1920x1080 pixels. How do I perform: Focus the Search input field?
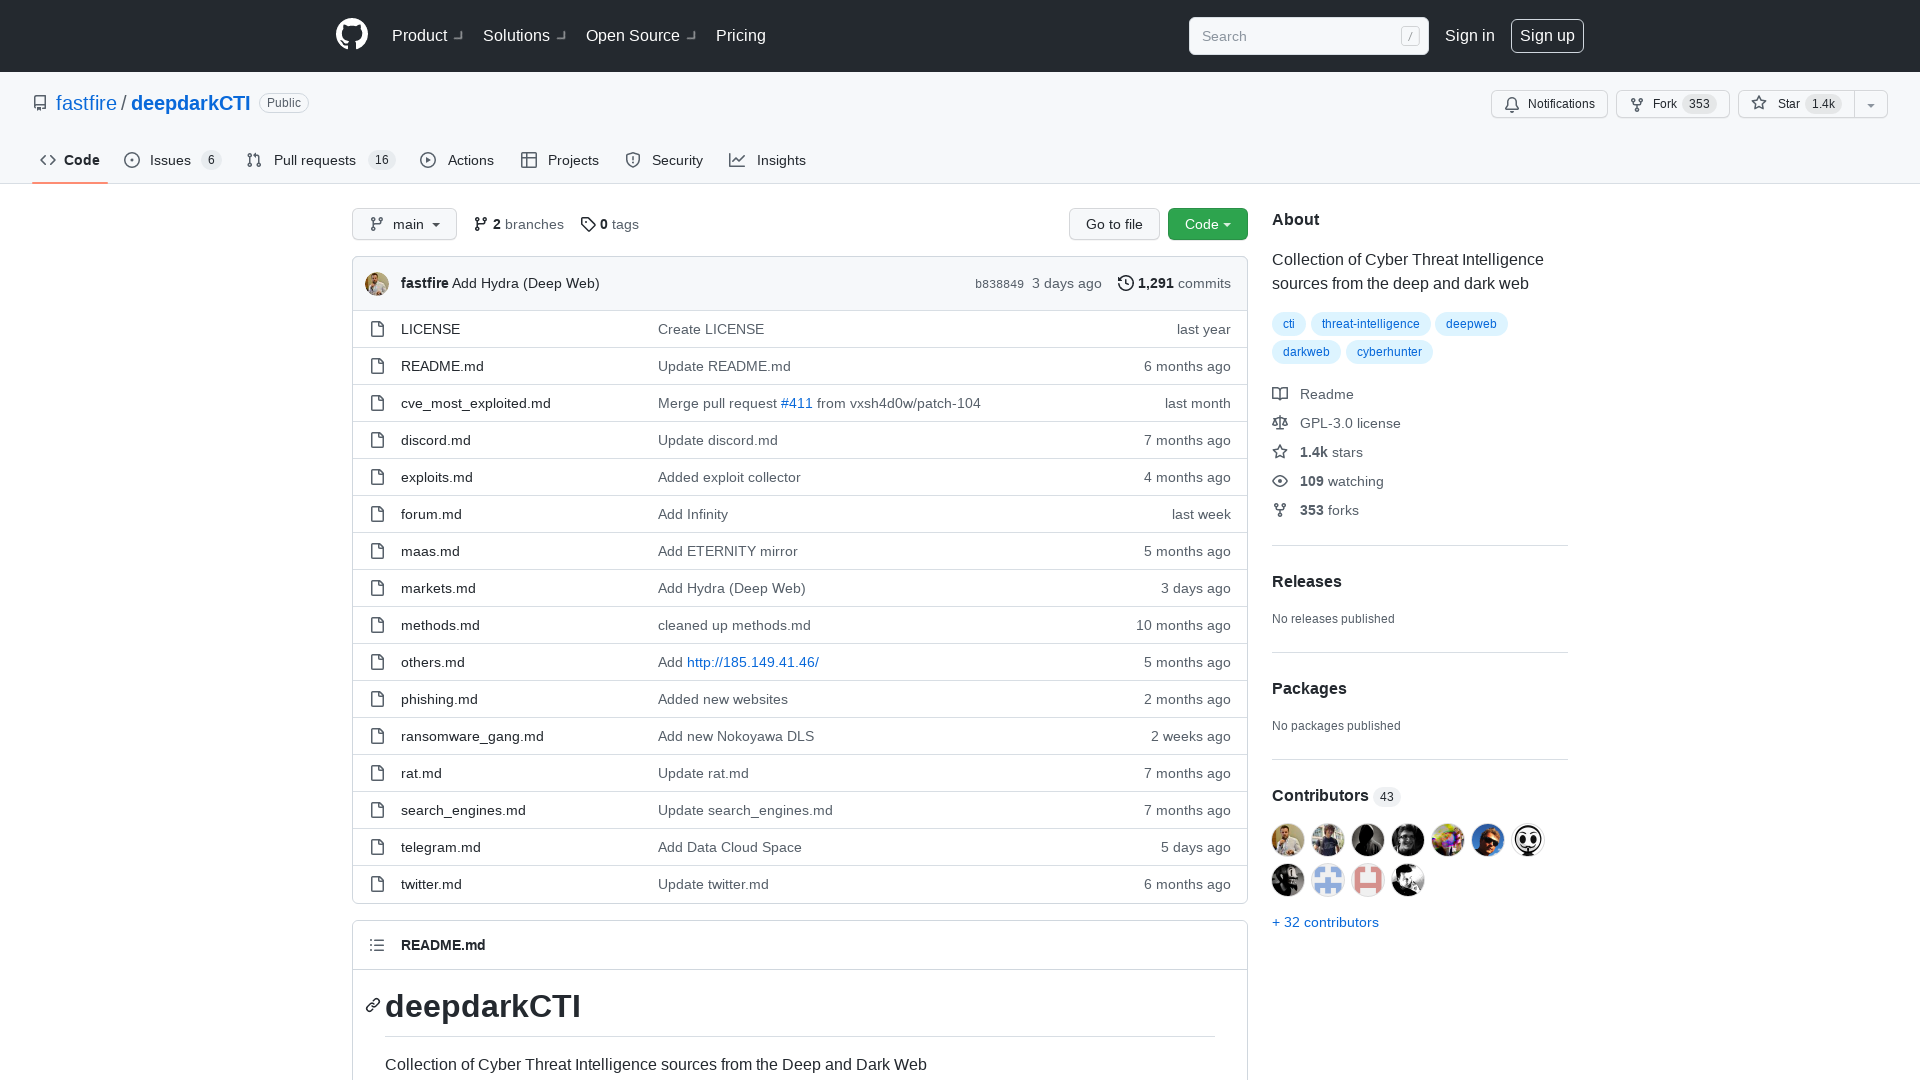(1308, 36)
